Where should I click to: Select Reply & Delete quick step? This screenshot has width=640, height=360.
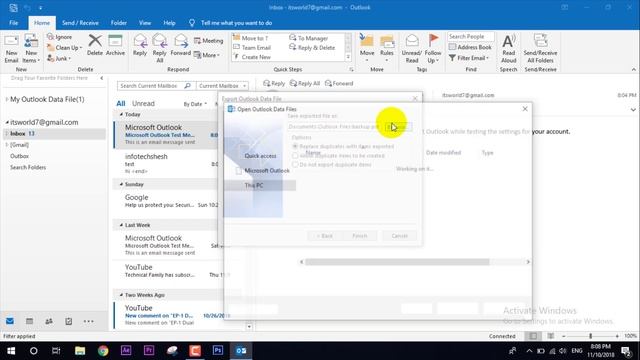pyautogui.click(x=312, y=48)
